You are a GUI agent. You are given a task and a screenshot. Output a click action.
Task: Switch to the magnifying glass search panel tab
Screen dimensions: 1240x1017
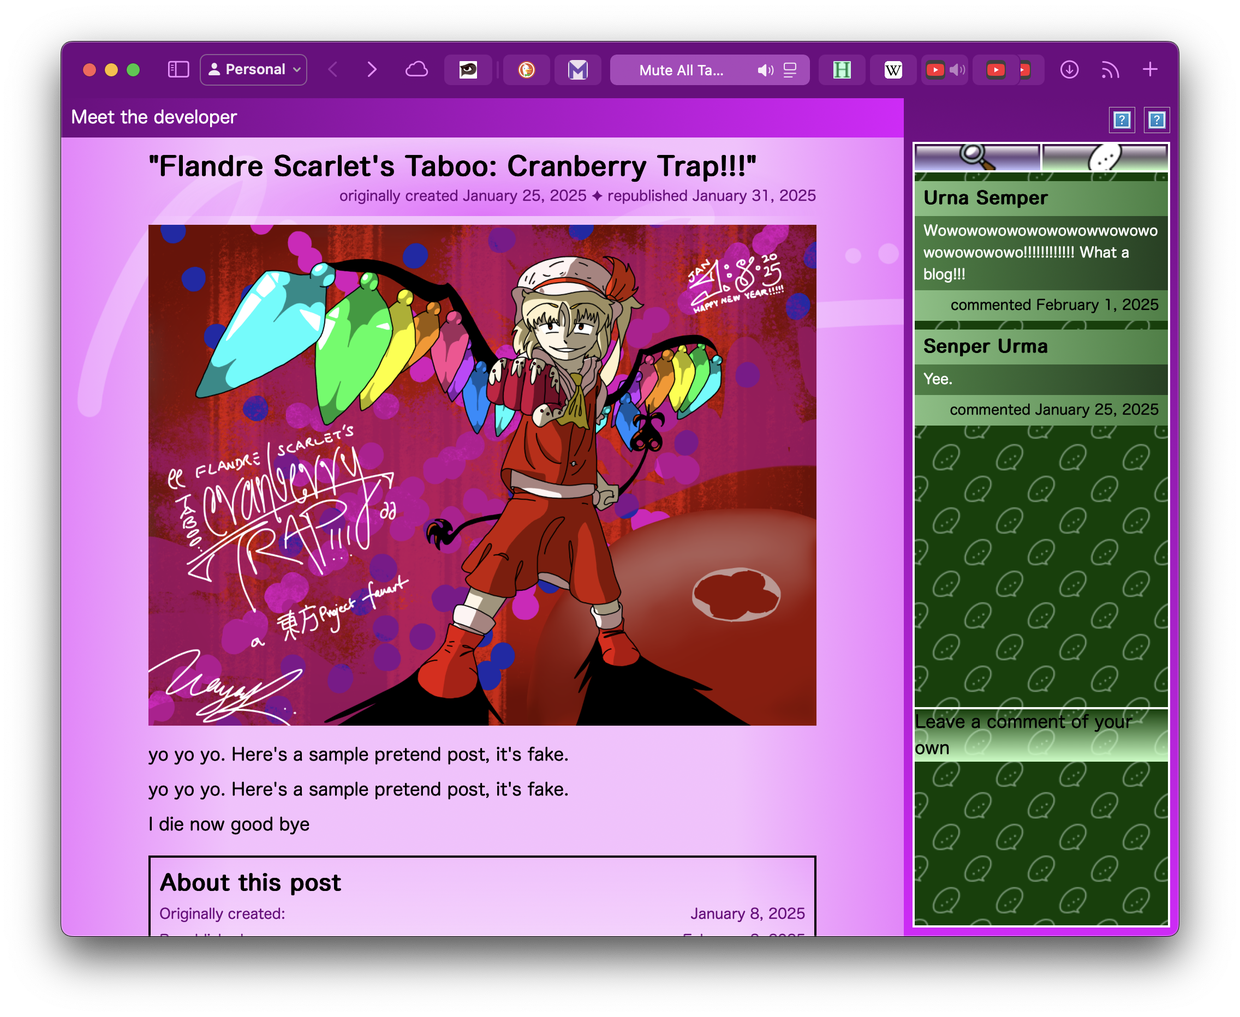977,157
